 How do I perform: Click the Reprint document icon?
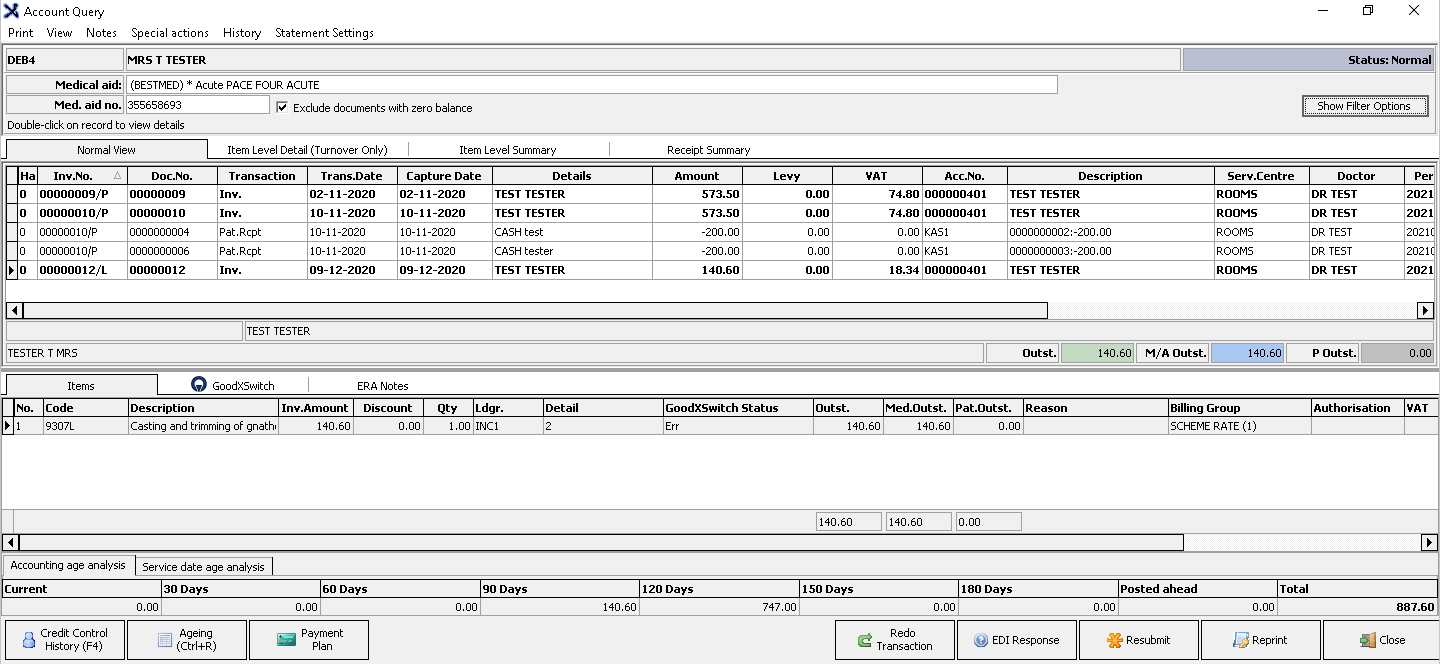point(1241,640)
